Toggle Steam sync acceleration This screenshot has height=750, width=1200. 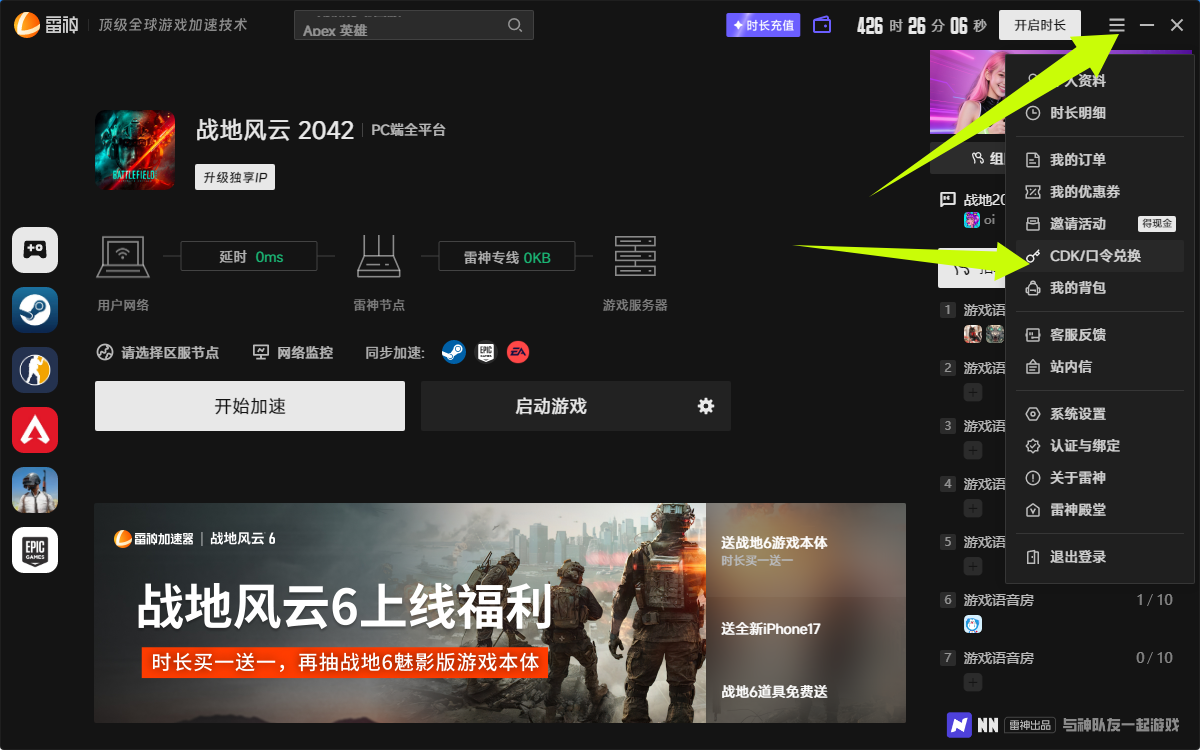[x=453, y=352]
